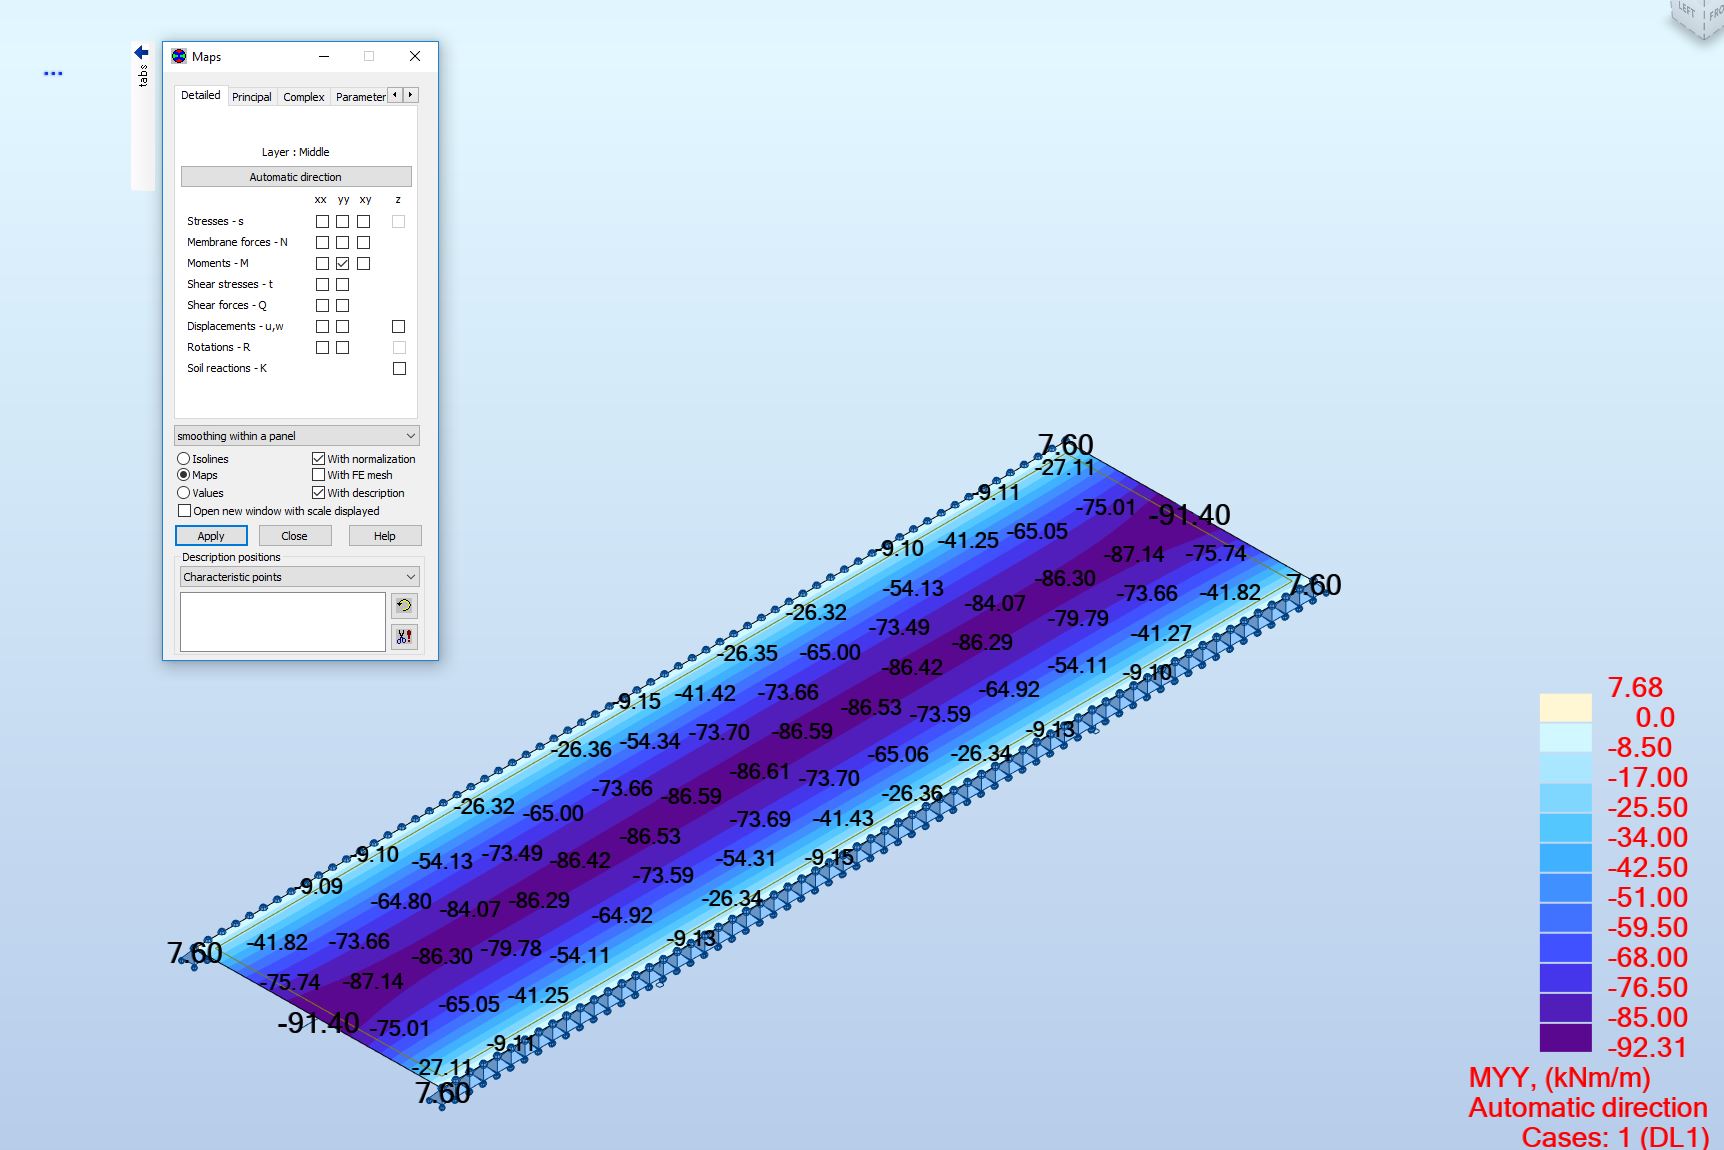Click the left arrow to scroll dialog tabs
The width and height of the screenshot is (1724, 1150).
(x=395, y=94)
